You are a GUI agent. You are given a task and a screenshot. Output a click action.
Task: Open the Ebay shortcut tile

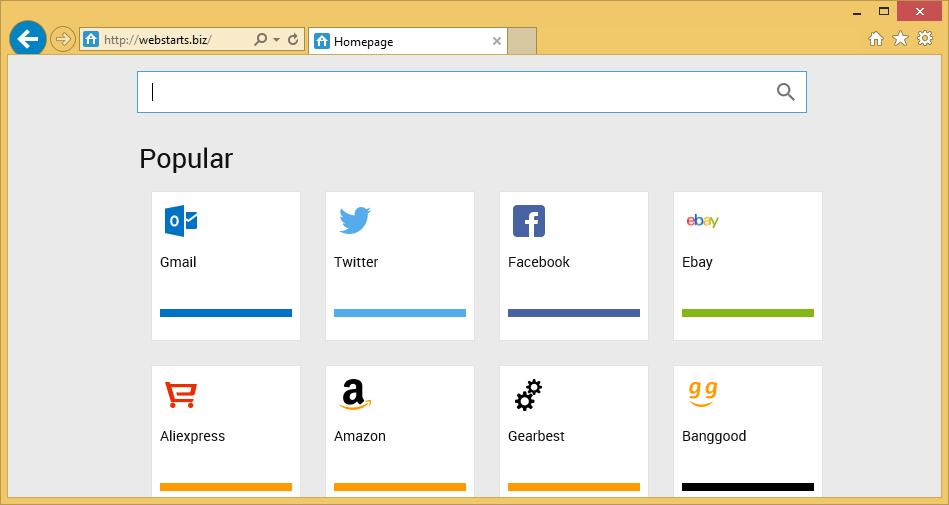pyautogui.click(x=748, y=265)
